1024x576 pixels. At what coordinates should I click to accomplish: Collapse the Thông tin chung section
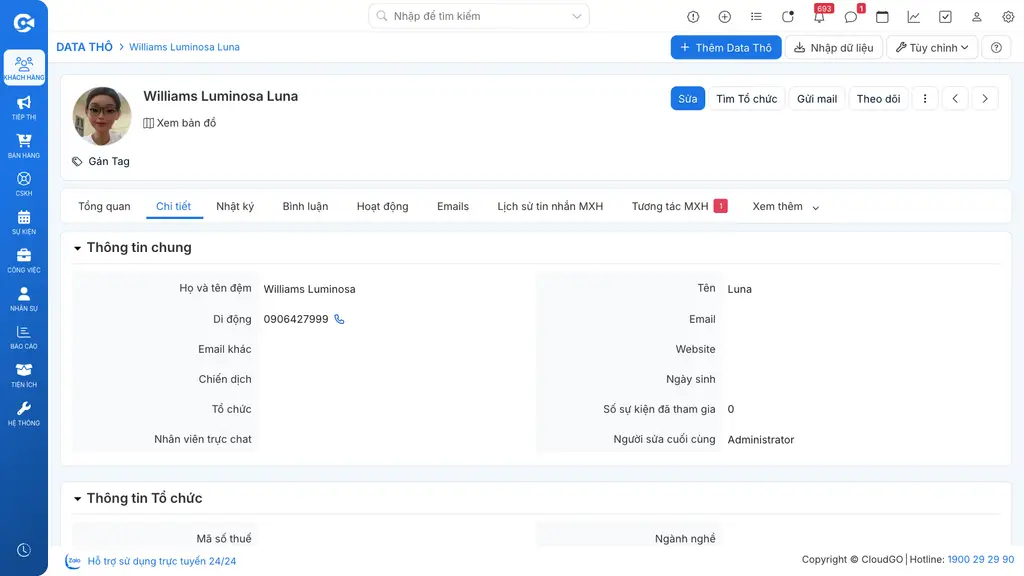tap(77, 248)
